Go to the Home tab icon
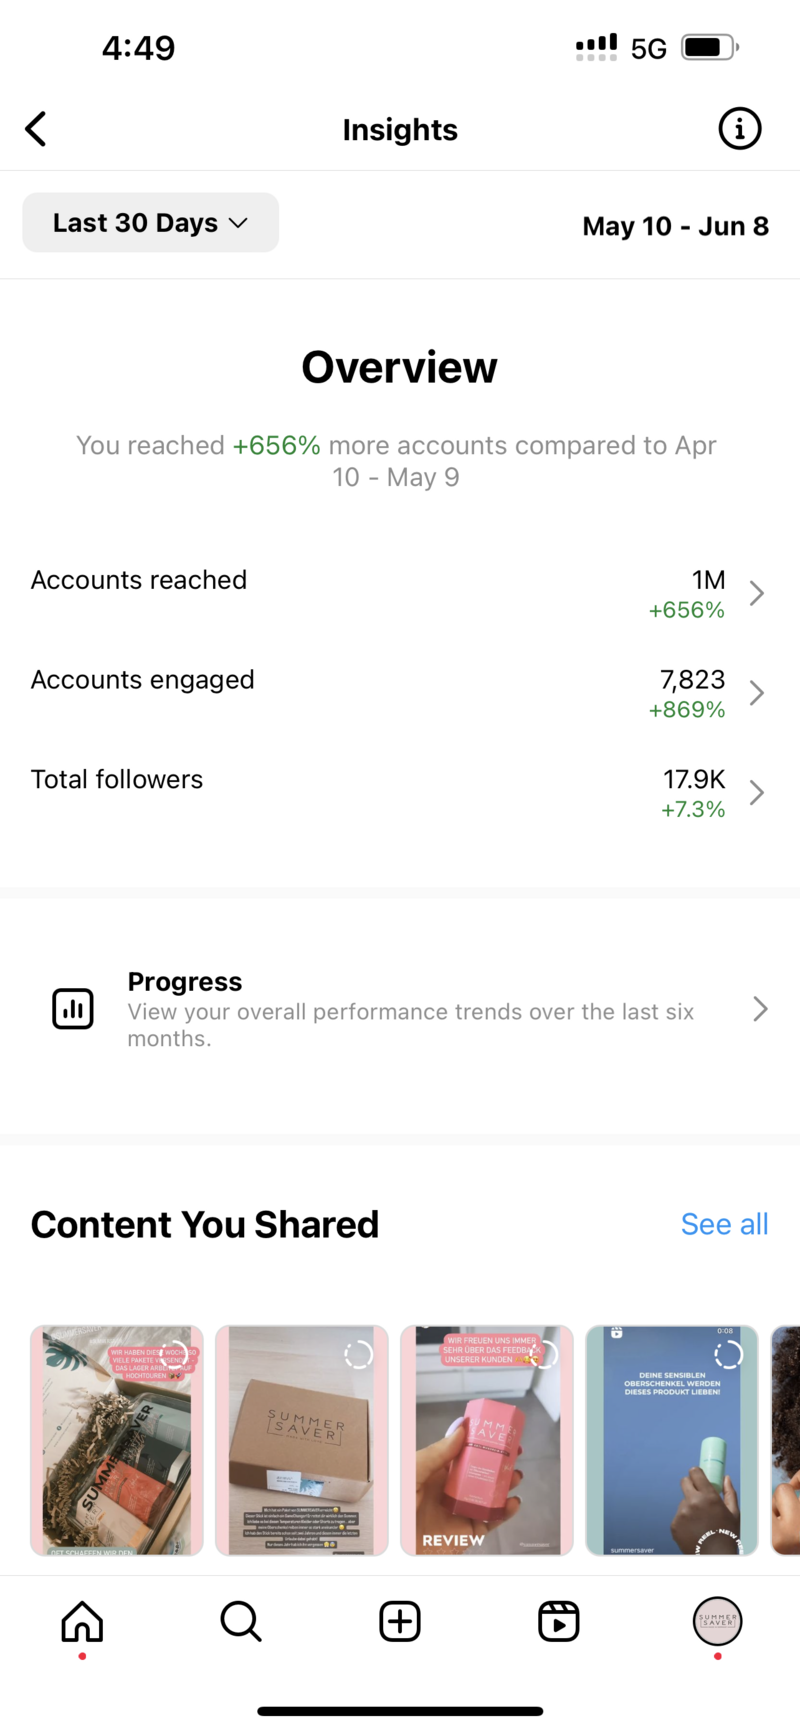Viewport: 800px width, 1731px height. point(82,1621)
